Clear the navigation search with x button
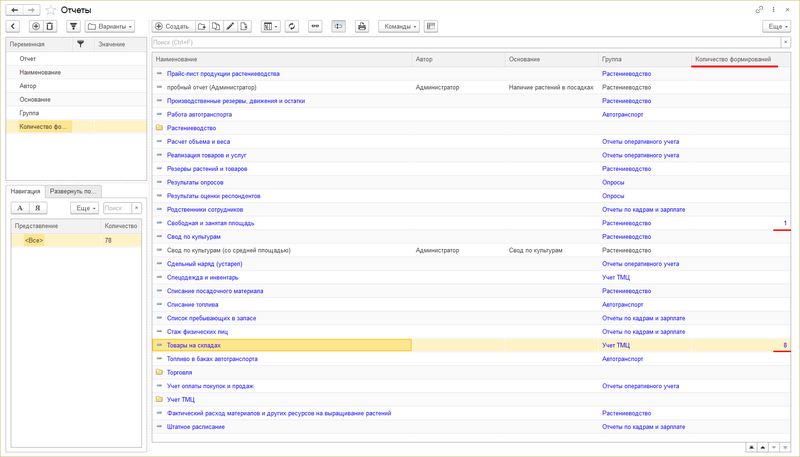 pyautogui.click(x=136, y=208)
